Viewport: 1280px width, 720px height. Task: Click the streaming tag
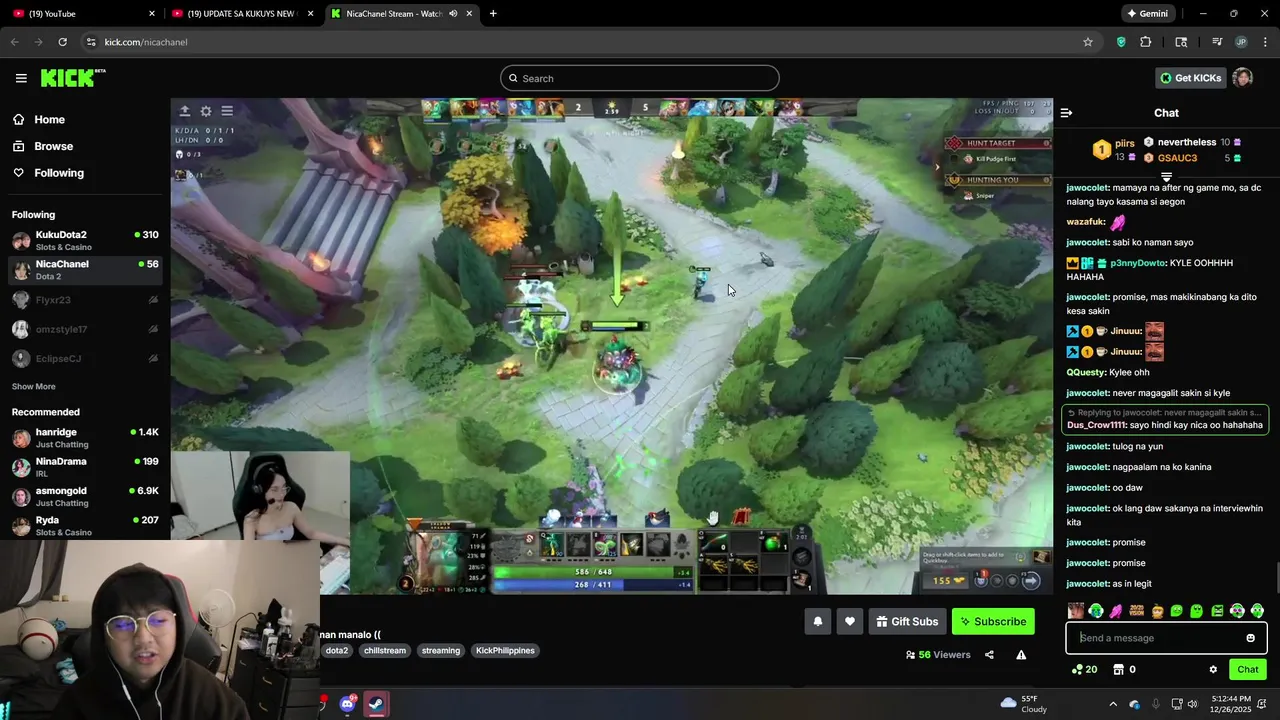click(441, 651)
